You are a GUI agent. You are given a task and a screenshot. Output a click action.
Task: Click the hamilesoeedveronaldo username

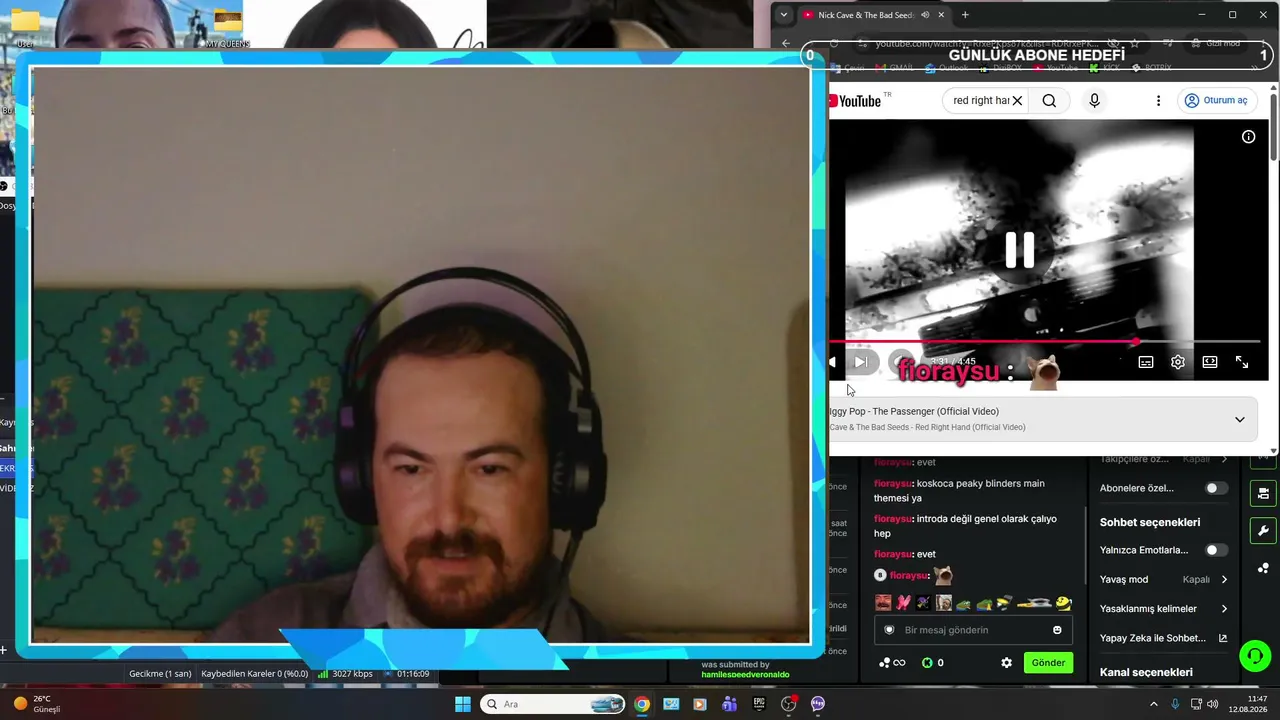pos(745,675)
